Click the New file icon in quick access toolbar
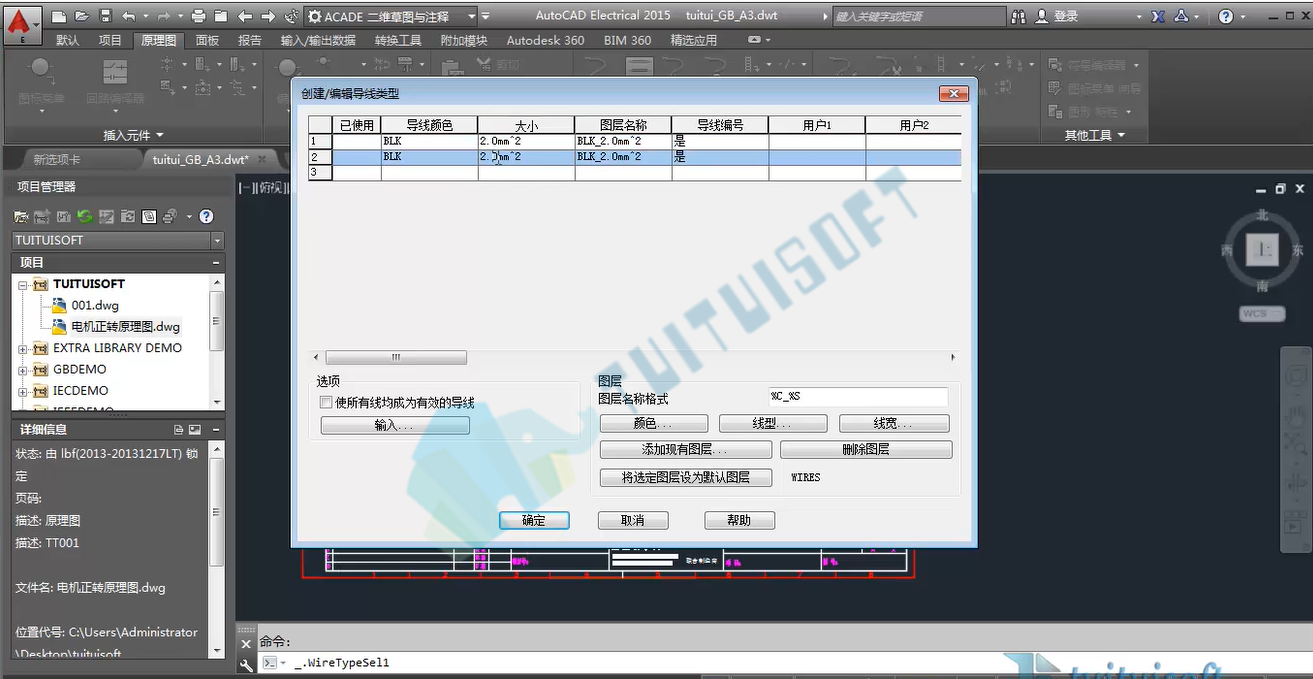Viewport: 1313px width, 679px height. (x=59, y=16)
